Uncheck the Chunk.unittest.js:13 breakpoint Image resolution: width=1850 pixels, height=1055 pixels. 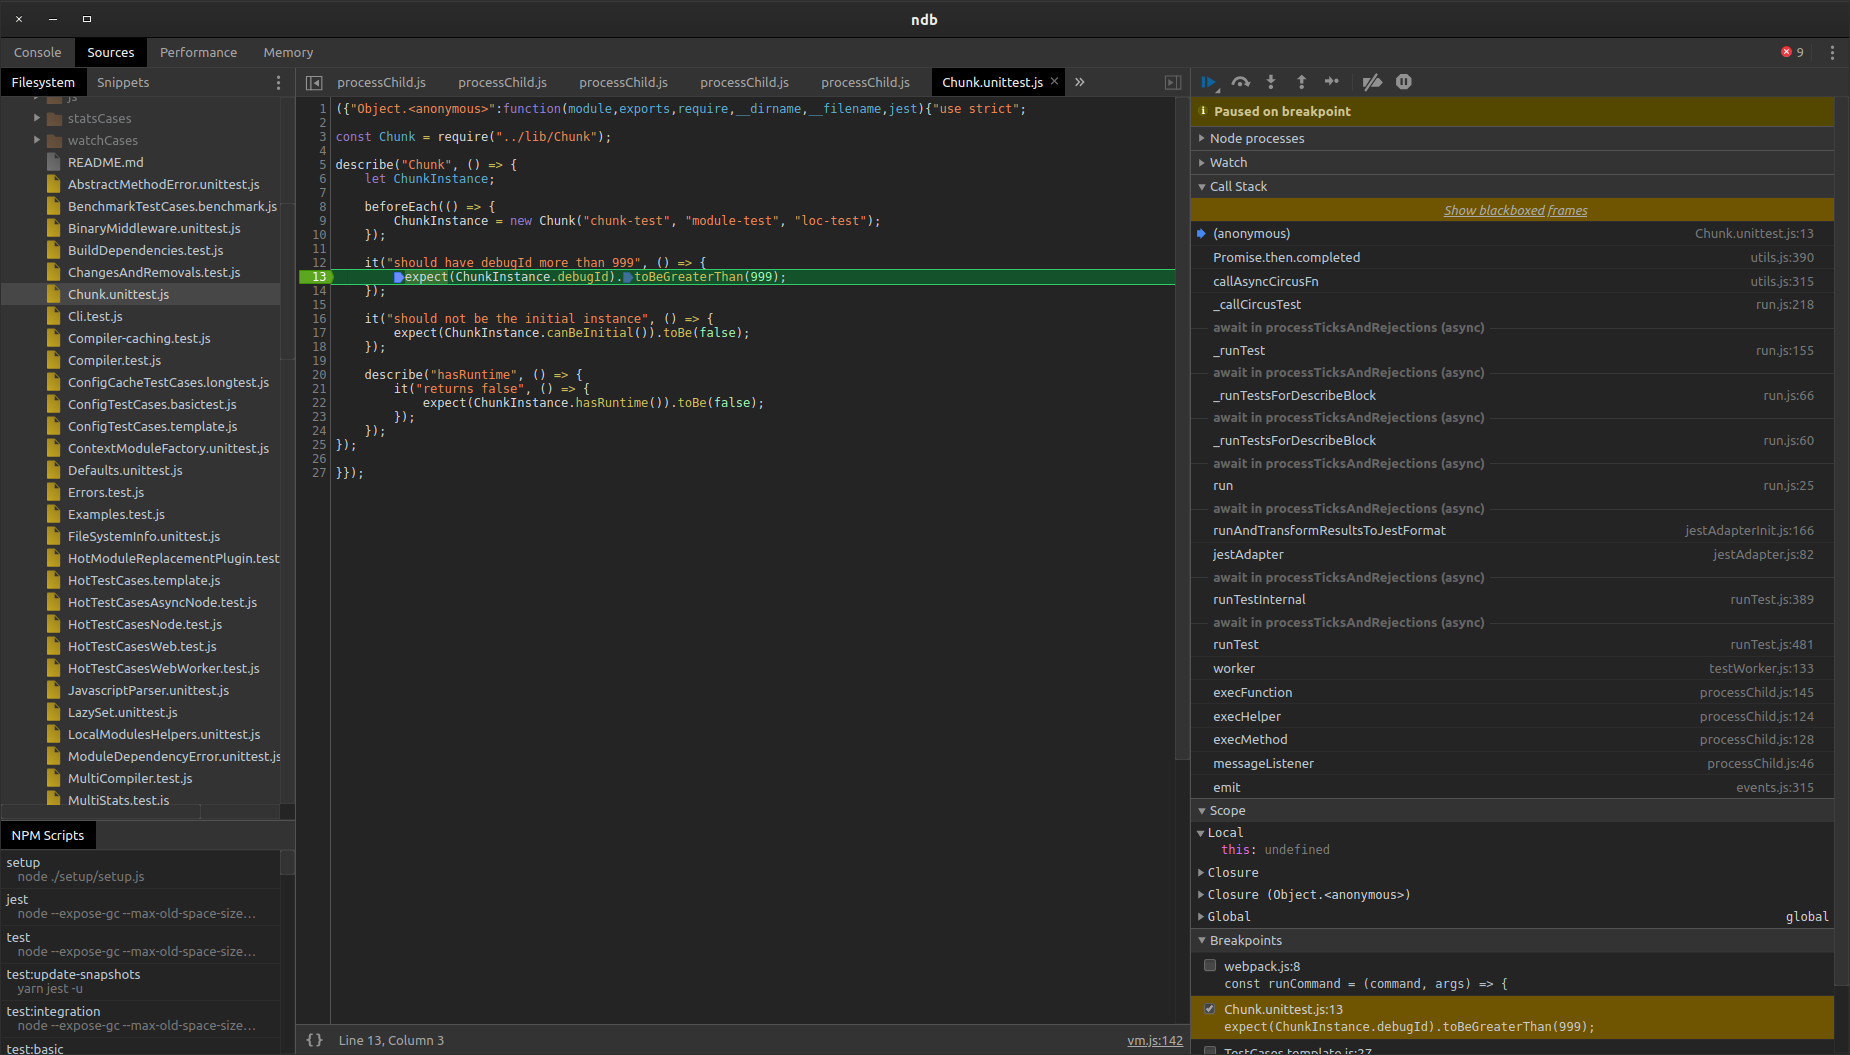pyautogui.click(x=1210, y=1009)
